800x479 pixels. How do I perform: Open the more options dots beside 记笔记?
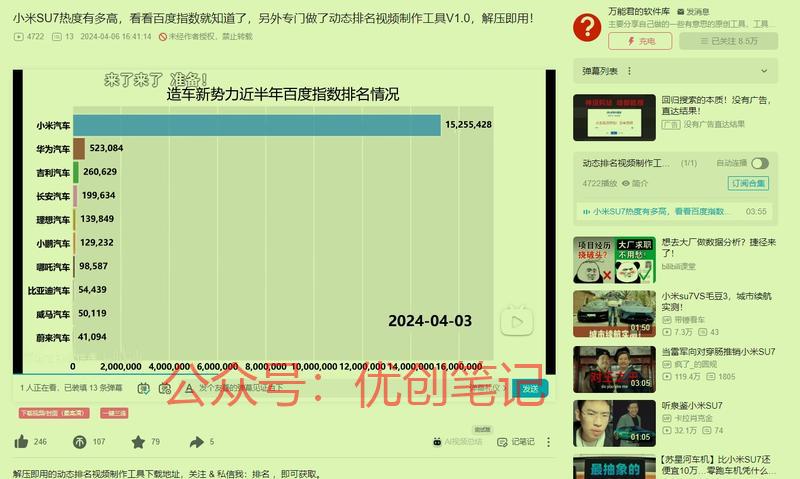tap(548, 442)
